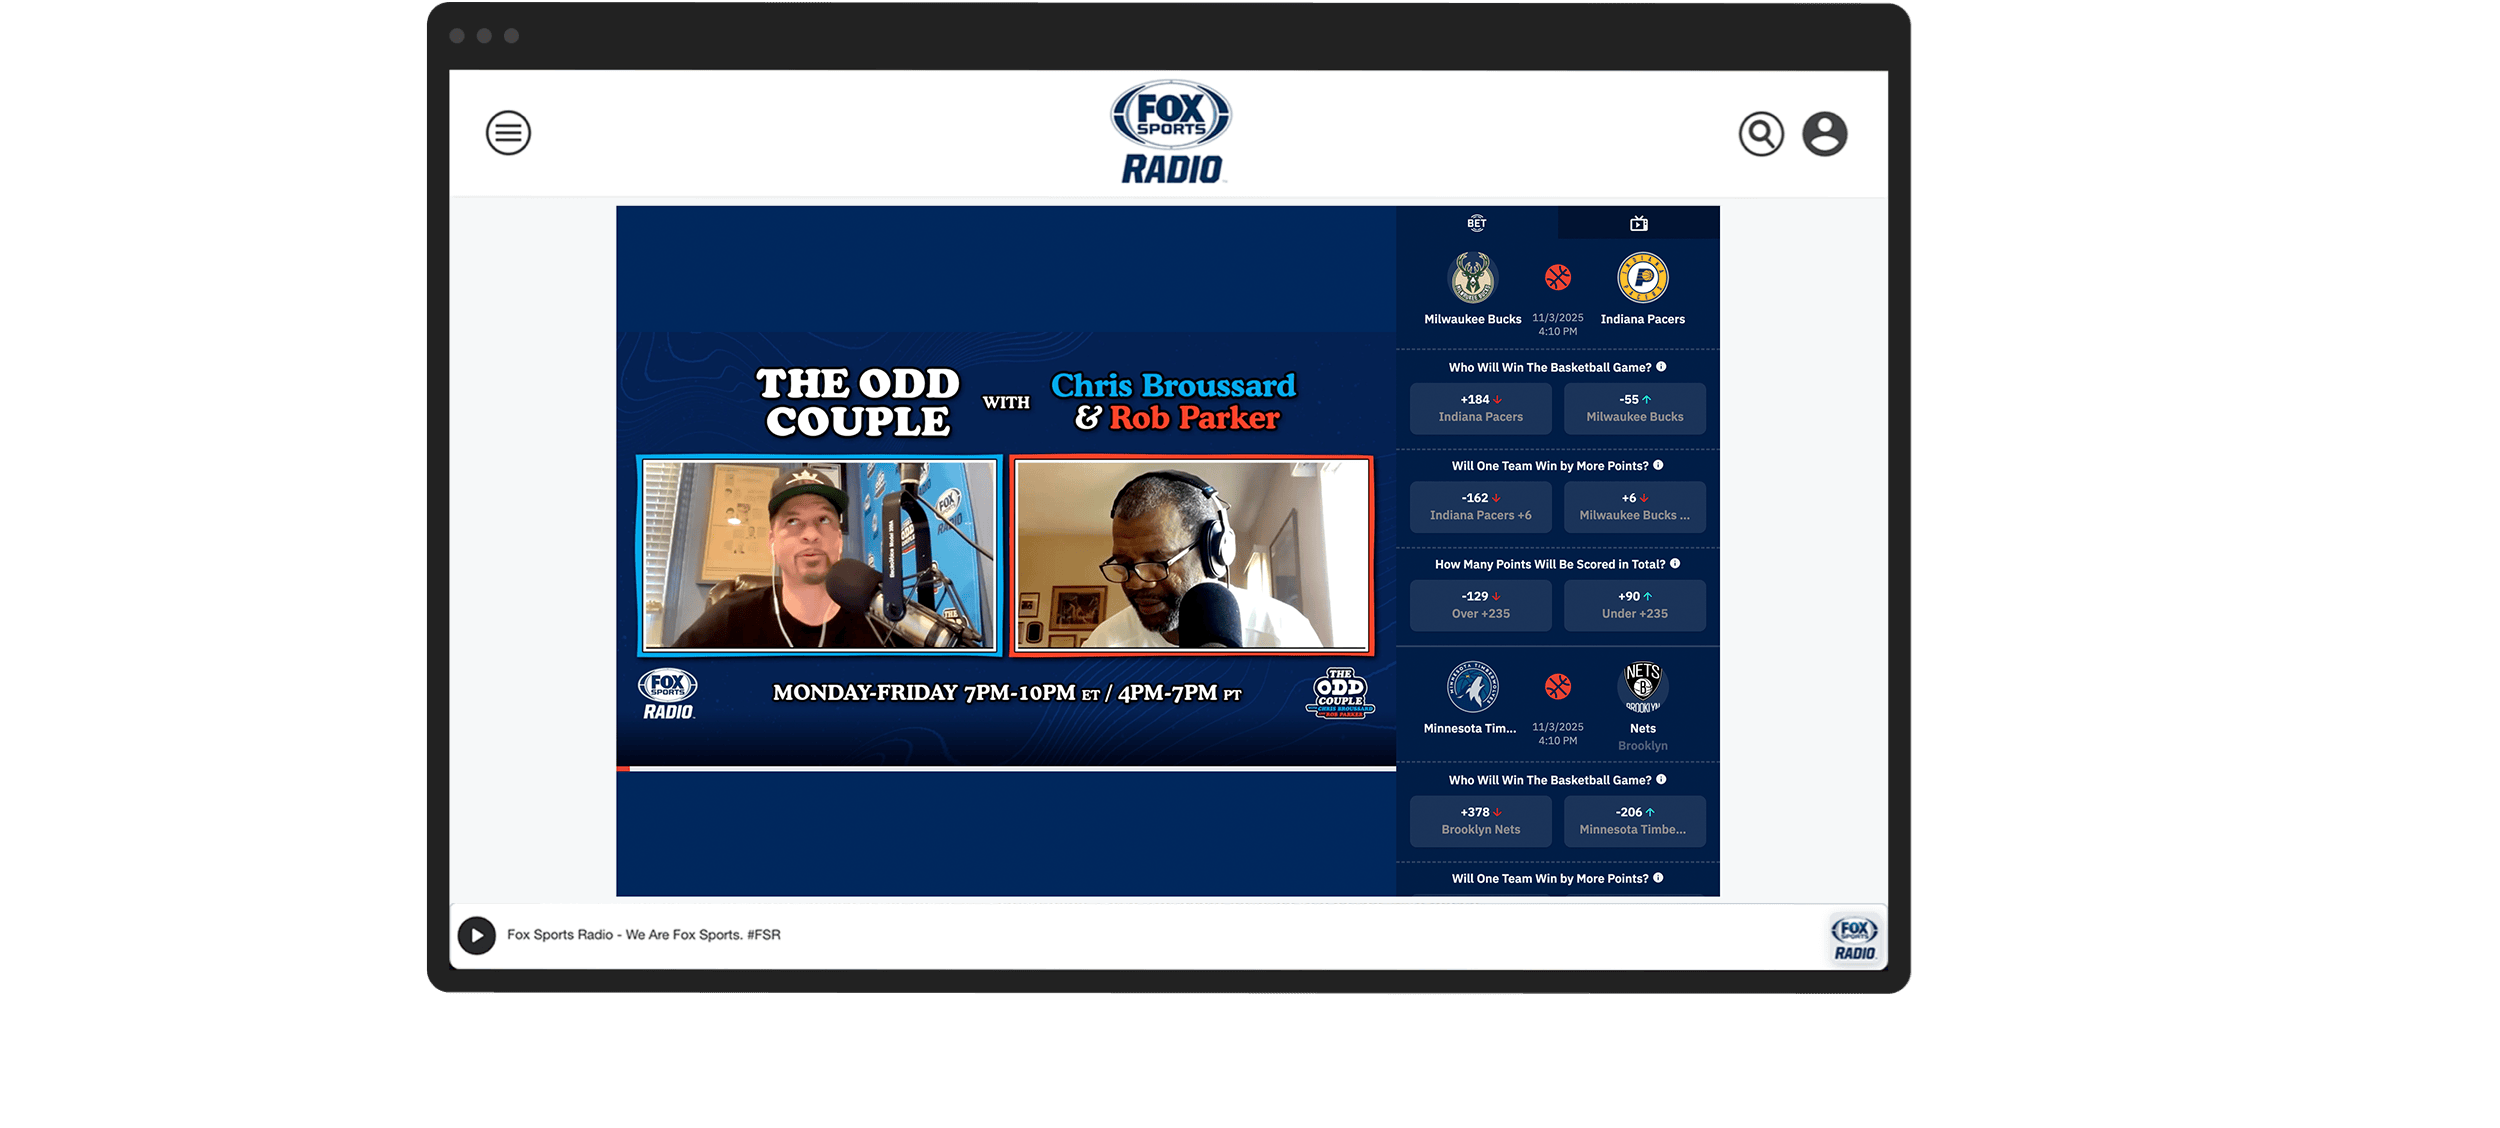Click the Milwaukee Bucks team logo
2500x1128 pixels.
pos(1472,278)
